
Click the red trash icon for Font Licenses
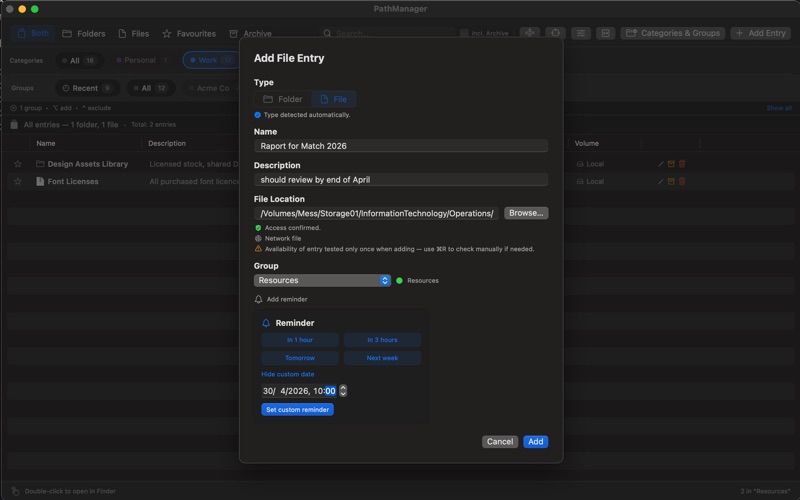[682, 181]
